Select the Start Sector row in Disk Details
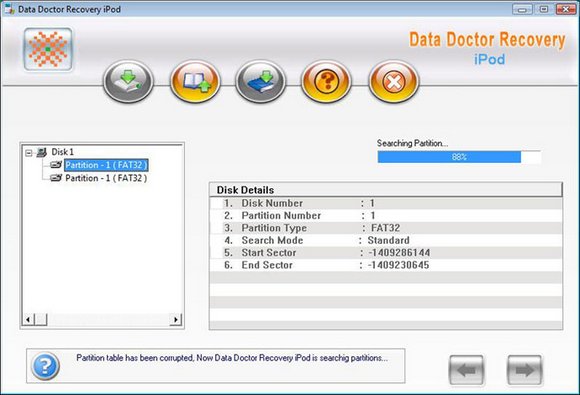580x395 pixels. click(386, 253)
